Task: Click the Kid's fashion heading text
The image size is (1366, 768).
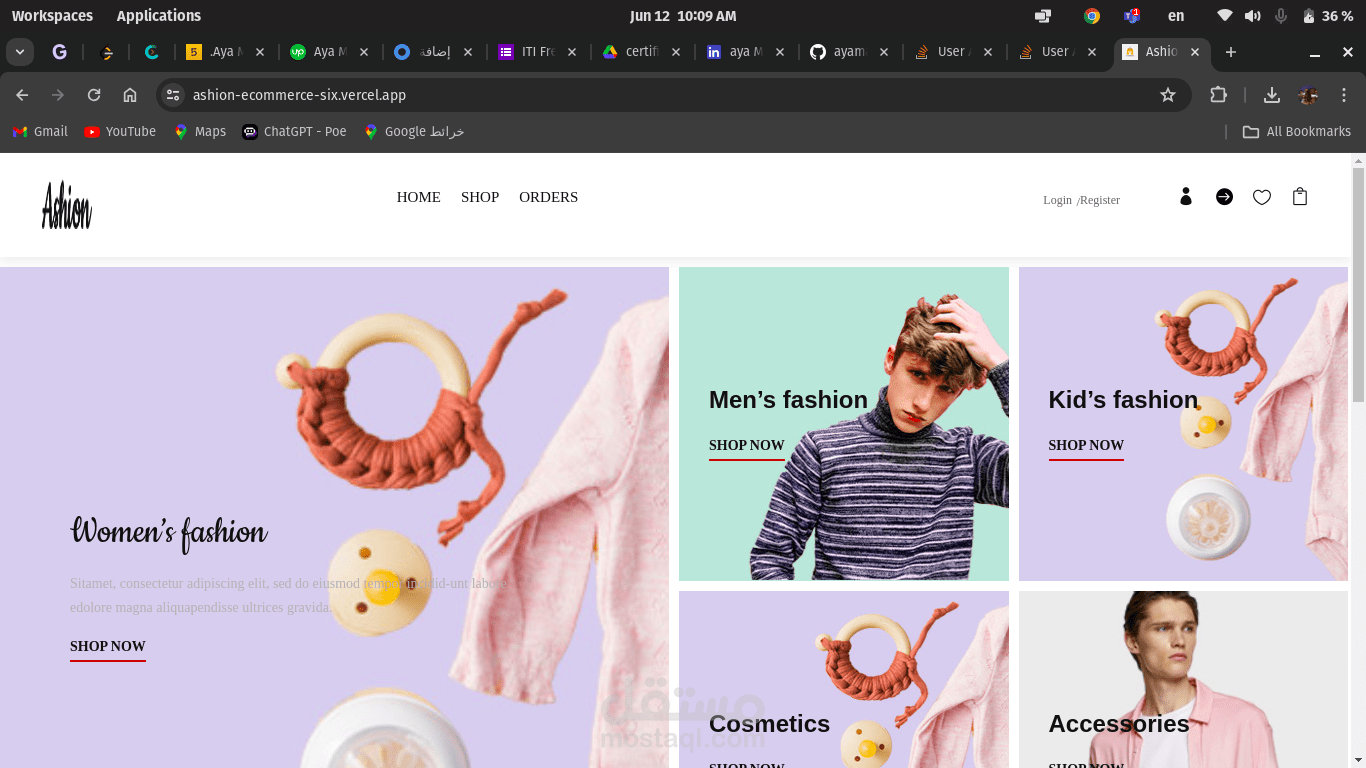Action: click(x=1123, y=400)
